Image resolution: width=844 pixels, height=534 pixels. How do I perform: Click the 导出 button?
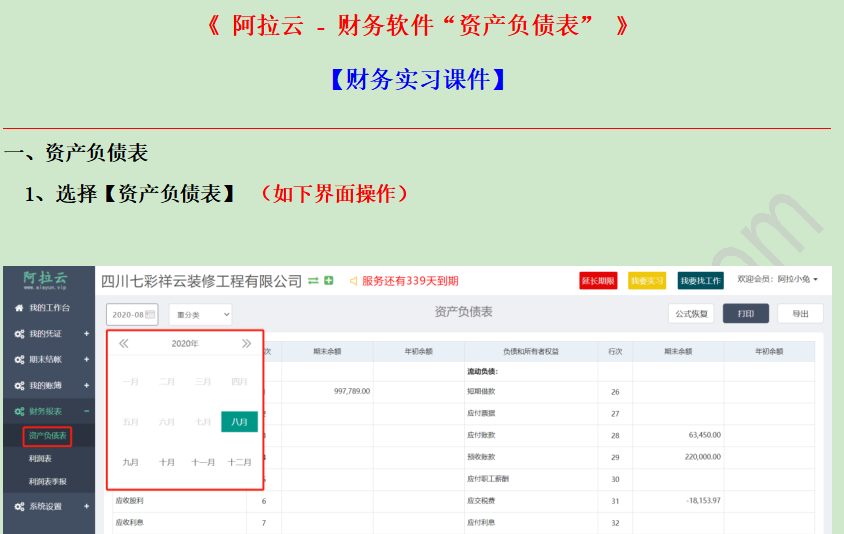(x=800, y=314)
